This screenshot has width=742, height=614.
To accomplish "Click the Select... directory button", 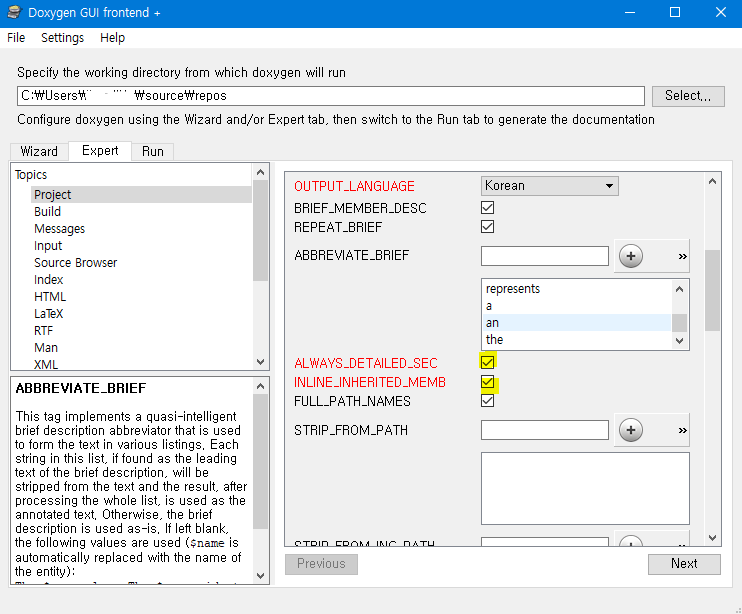I will click(x=688, y=96).
